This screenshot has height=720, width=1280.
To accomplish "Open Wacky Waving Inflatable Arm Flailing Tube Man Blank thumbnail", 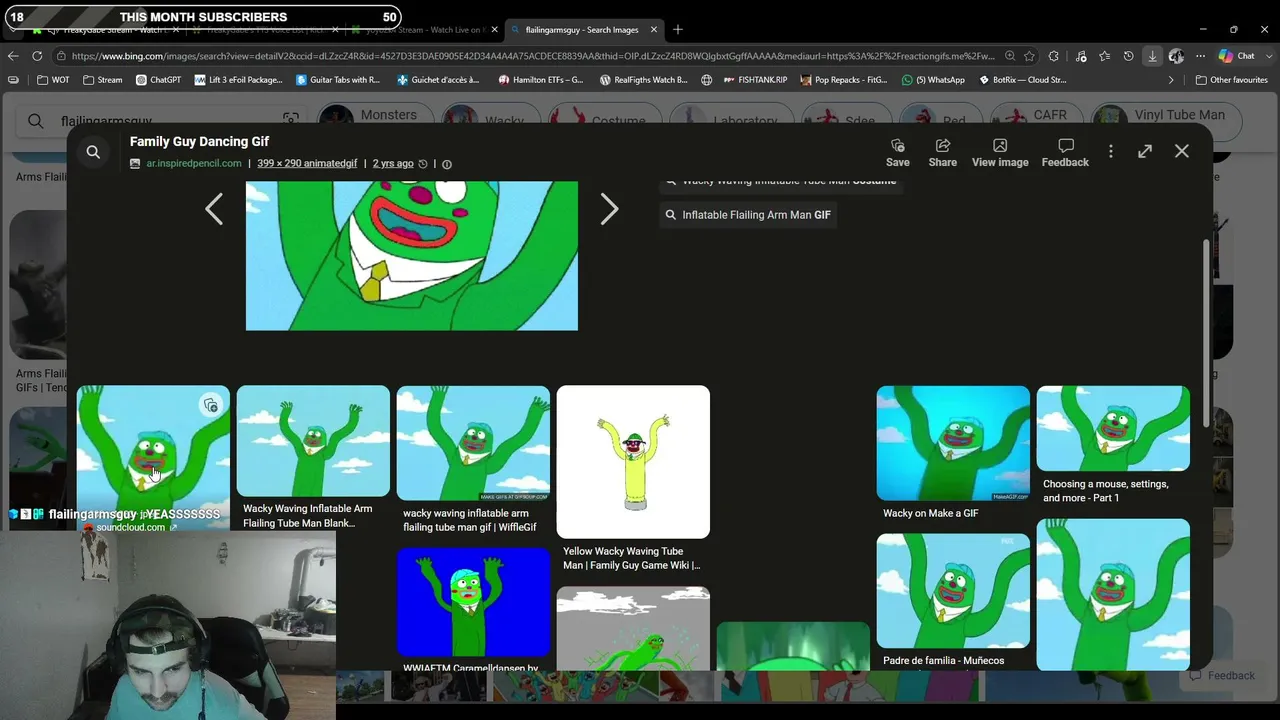I will point(313,441).
